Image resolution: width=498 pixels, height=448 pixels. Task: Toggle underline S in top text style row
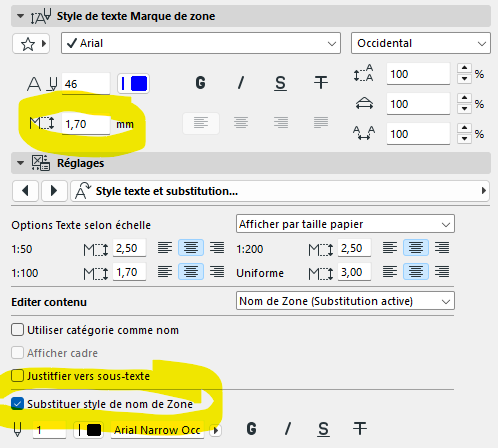click(x=280, y=83)
